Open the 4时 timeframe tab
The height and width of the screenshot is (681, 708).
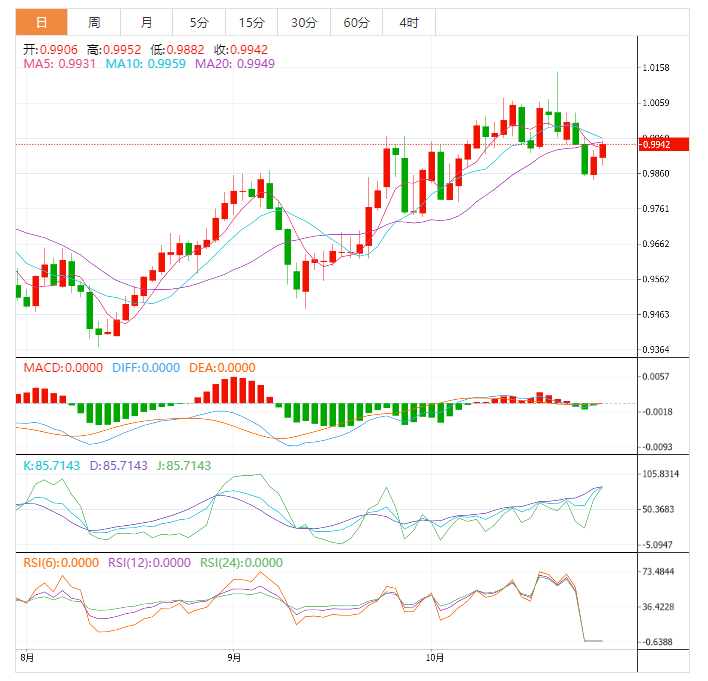[408, 22]
